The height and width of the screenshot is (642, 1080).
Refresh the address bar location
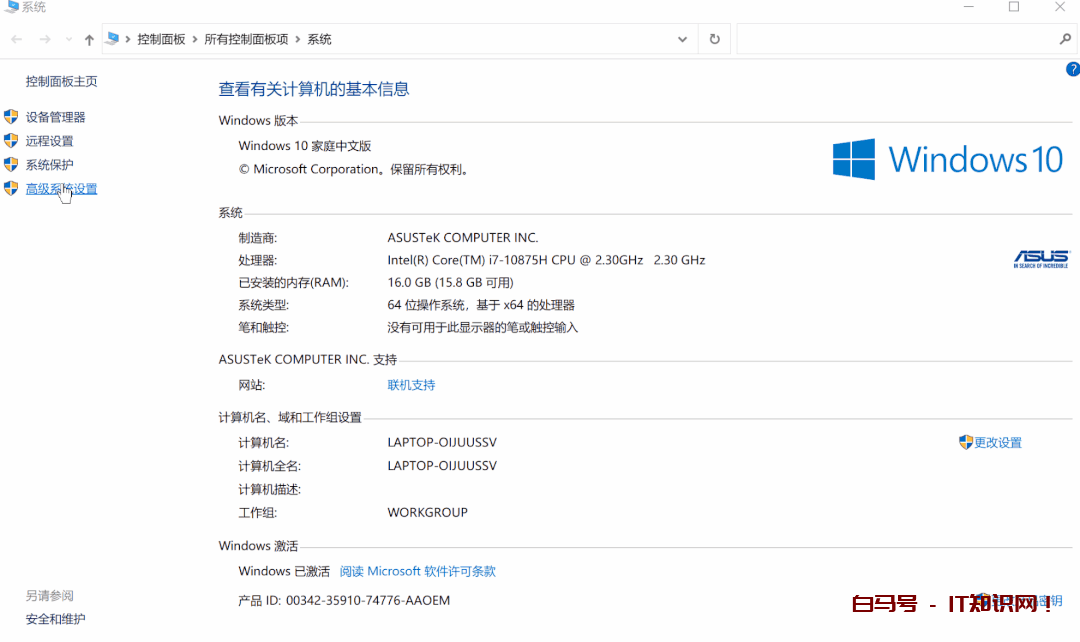point(714,39)
